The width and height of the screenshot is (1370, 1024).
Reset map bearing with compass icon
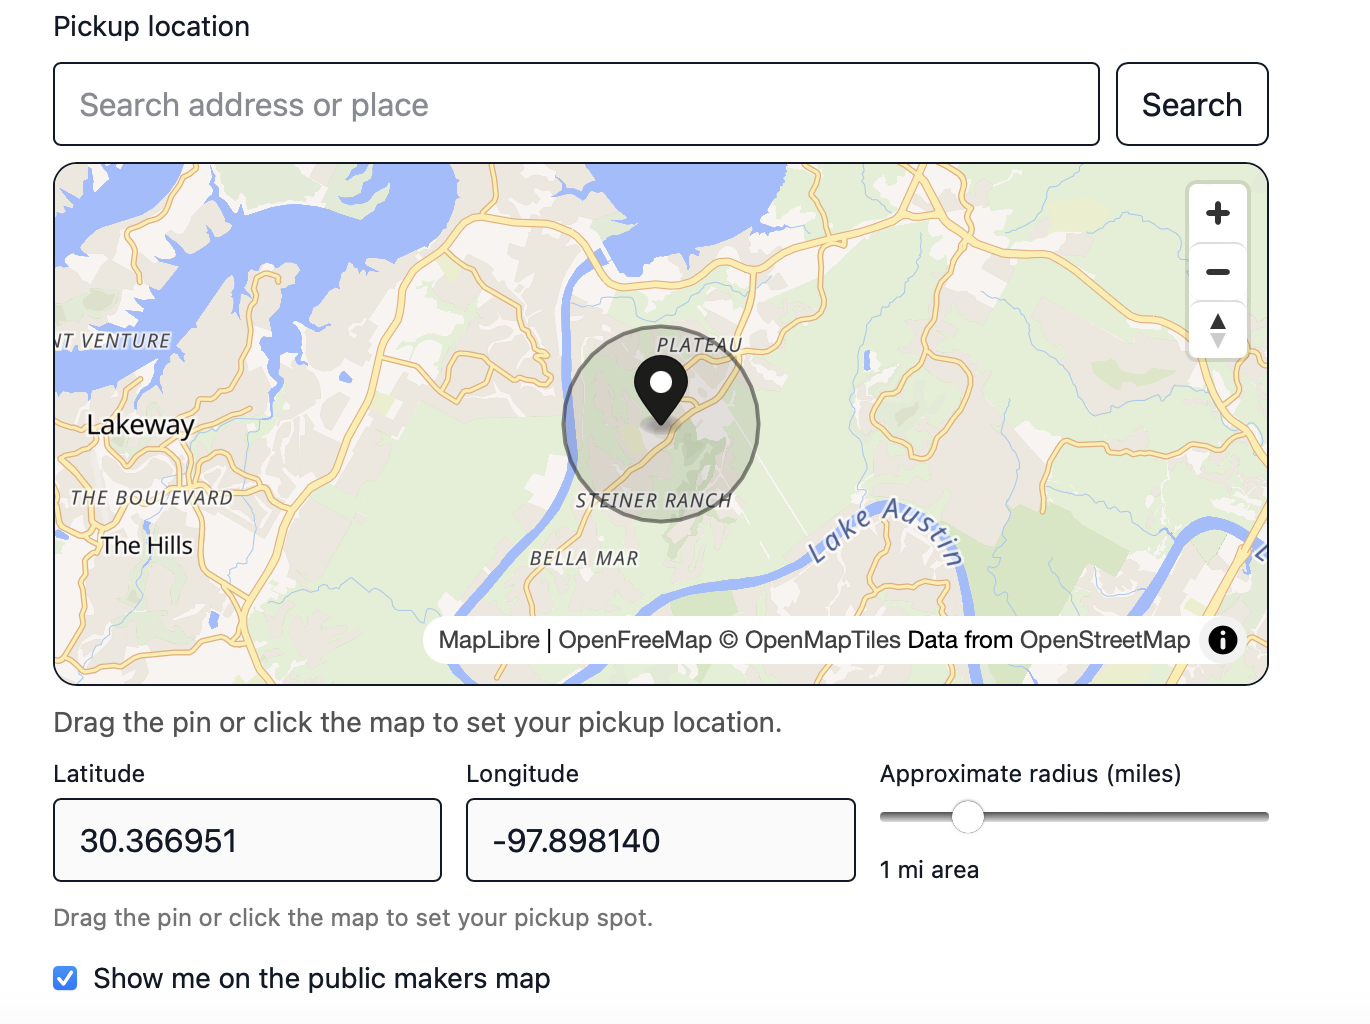1217,330
